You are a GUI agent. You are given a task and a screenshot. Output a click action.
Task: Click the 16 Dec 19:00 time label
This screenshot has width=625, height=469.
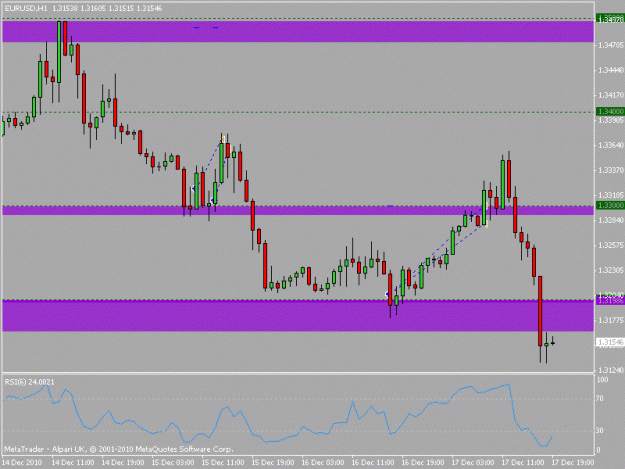(423, 462)
